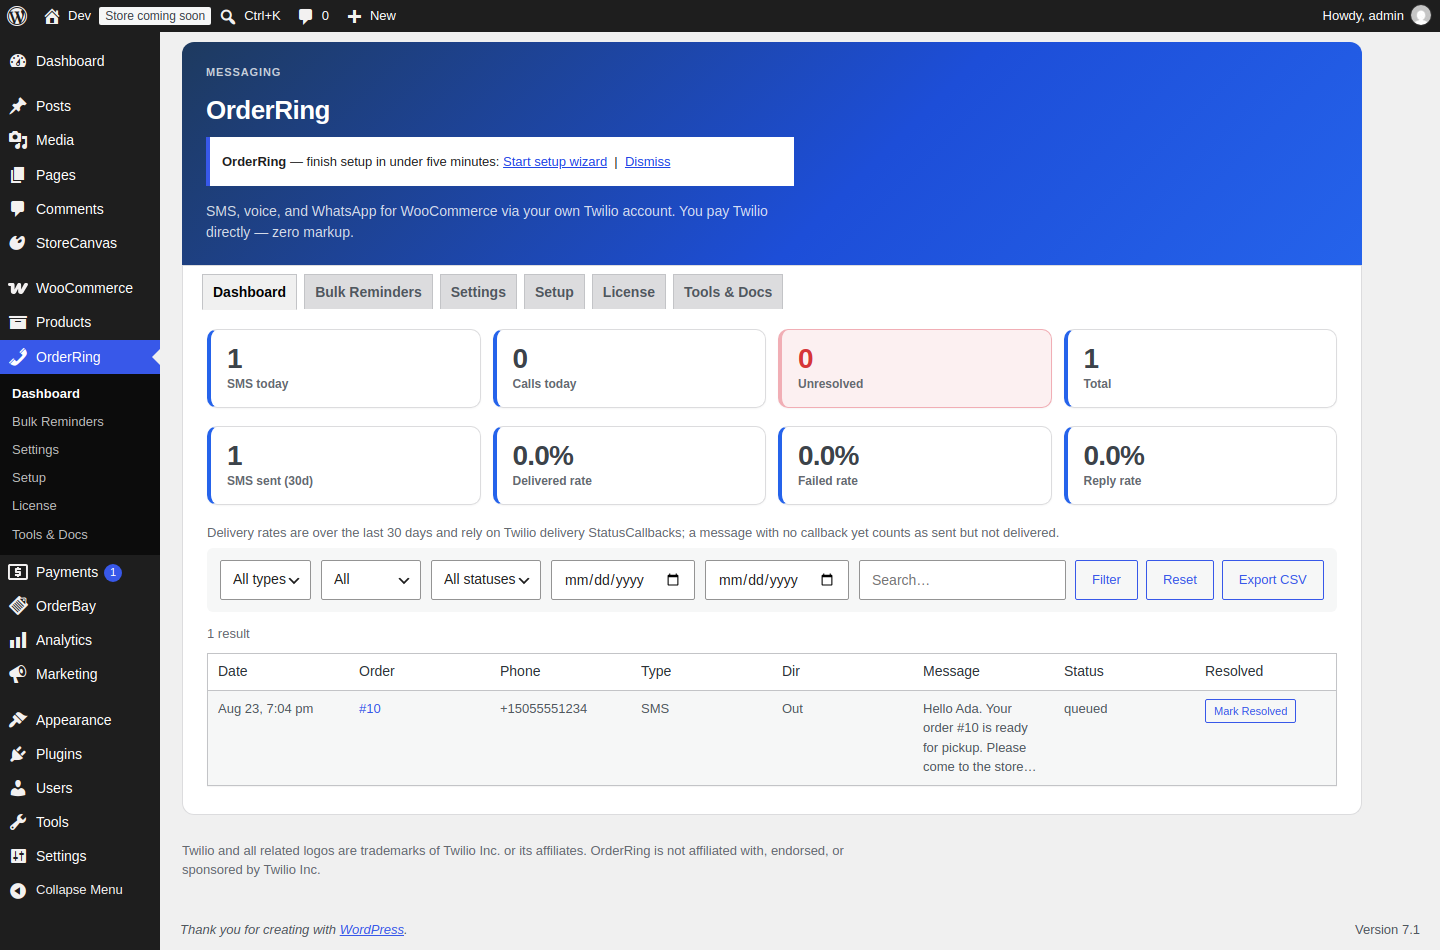1440x950 pixels.
Task: Click the Unresolved stat card
Action: [x=915, y=369]
